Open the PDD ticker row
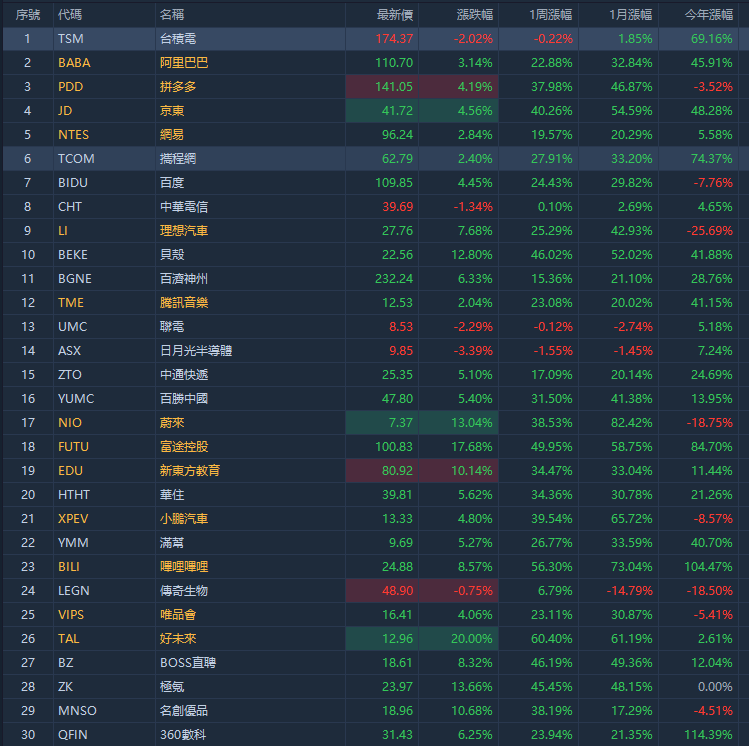 coord(374,86)
